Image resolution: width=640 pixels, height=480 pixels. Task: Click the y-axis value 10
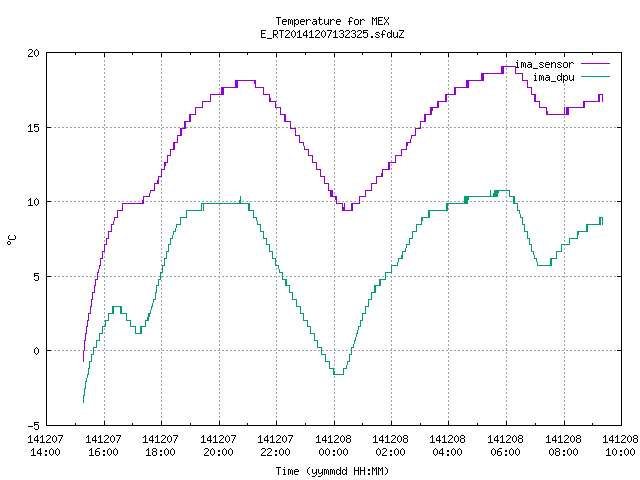[33, 202]
